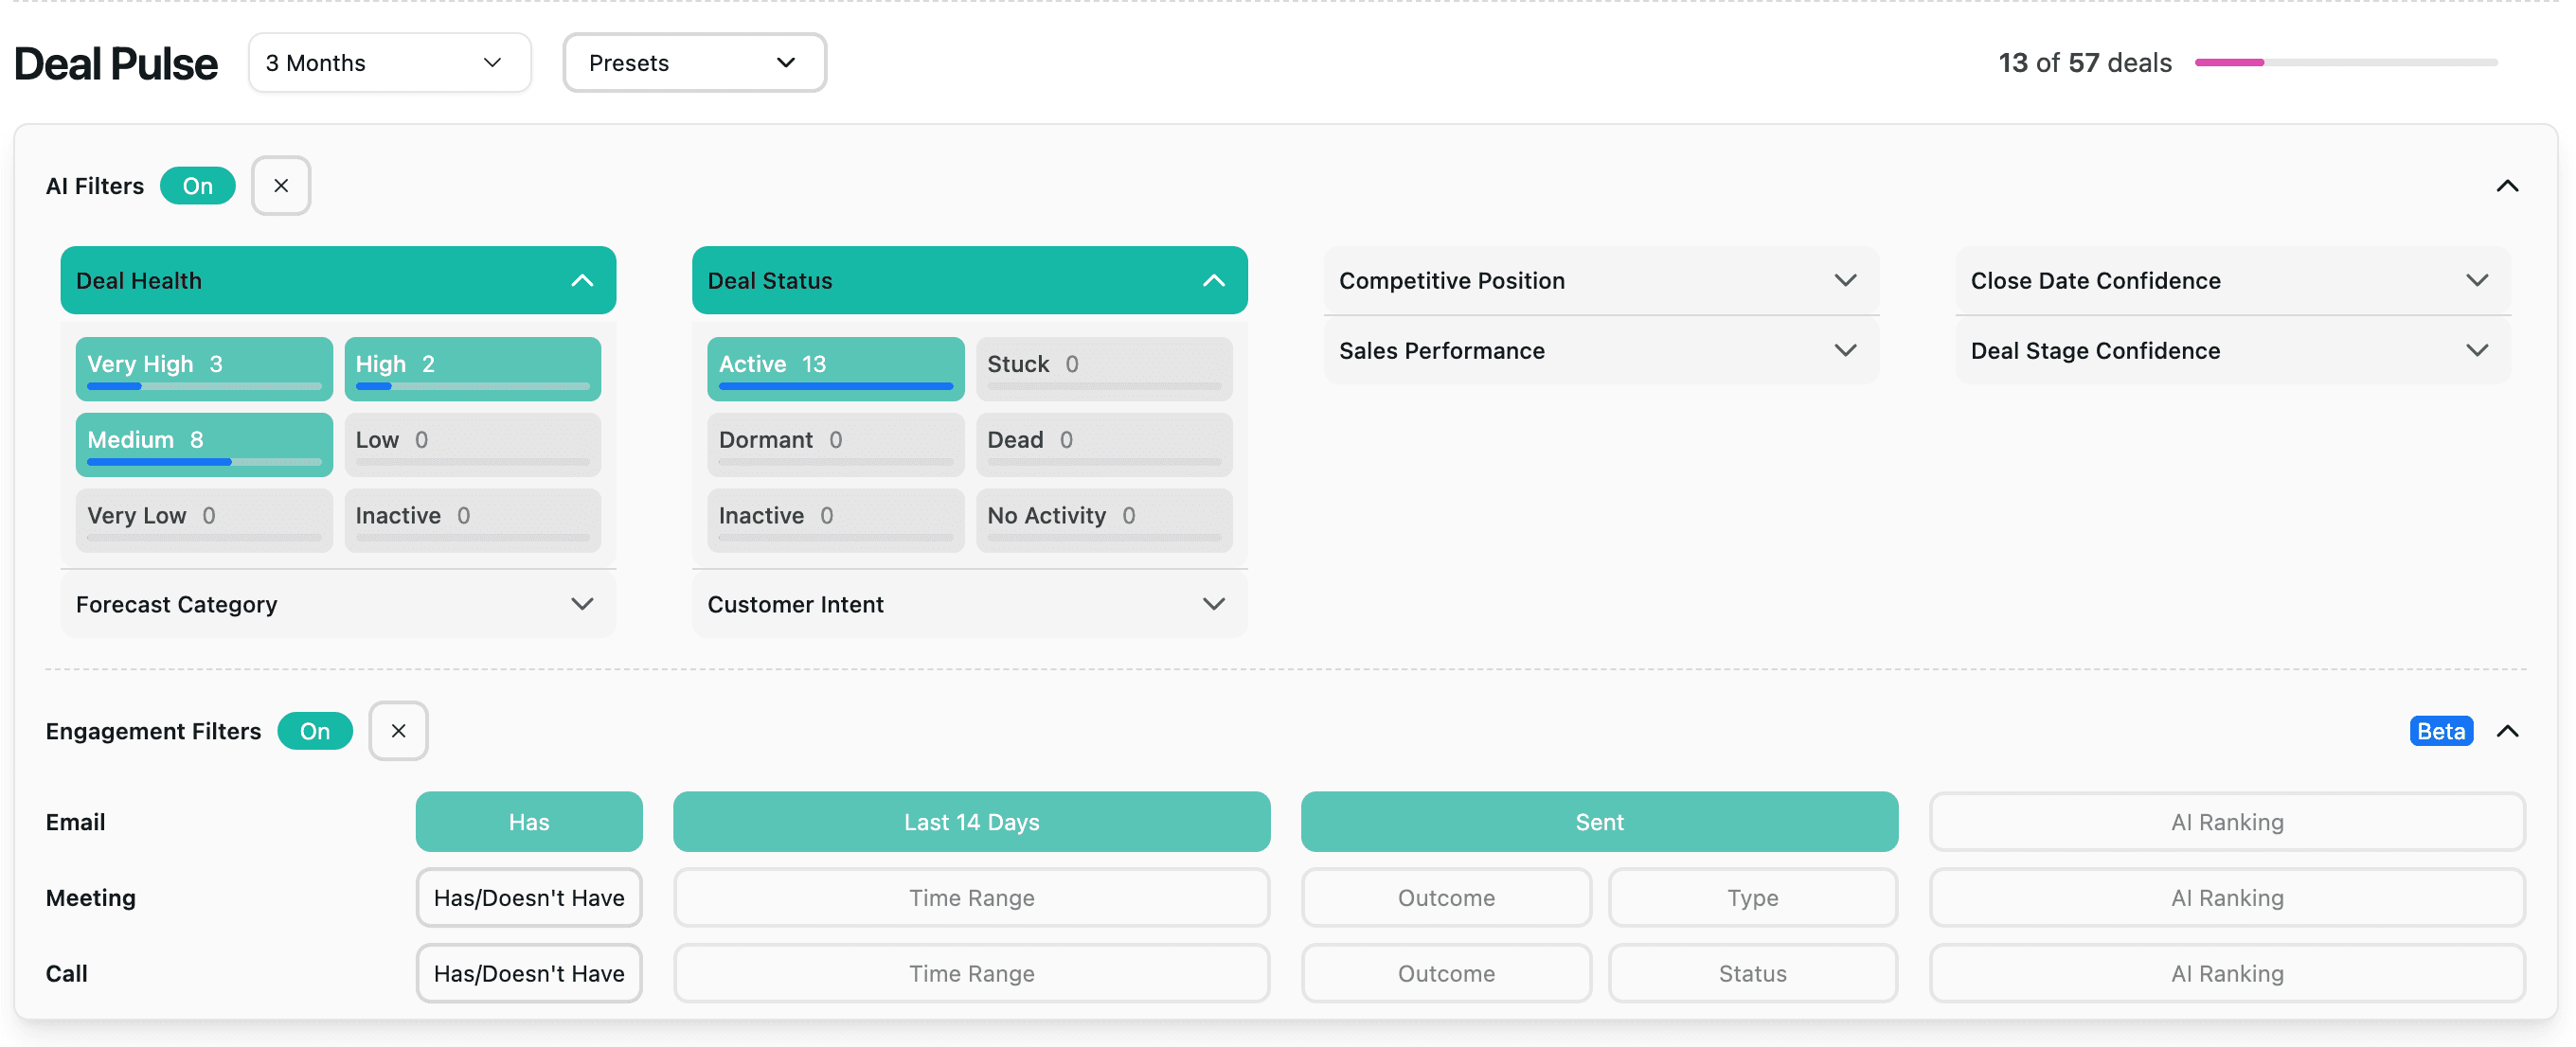Viewport: 2576px width, 1047px height.
Task: Expand Customer Intent filter
Action: click(969, 605)
